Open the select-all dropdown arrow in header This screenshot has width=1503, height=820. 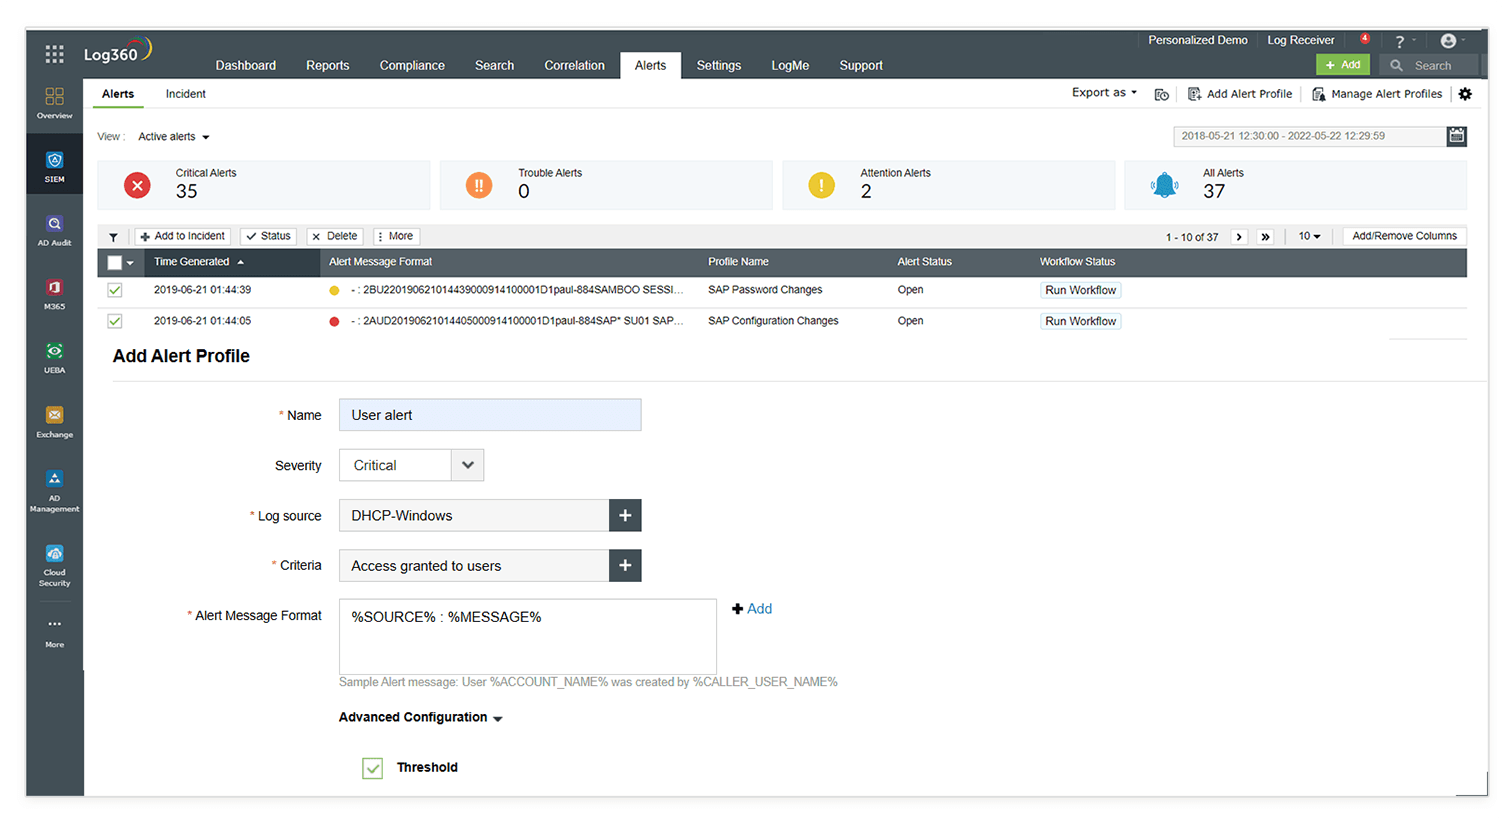pyautogui.click(x=130, y=263)
